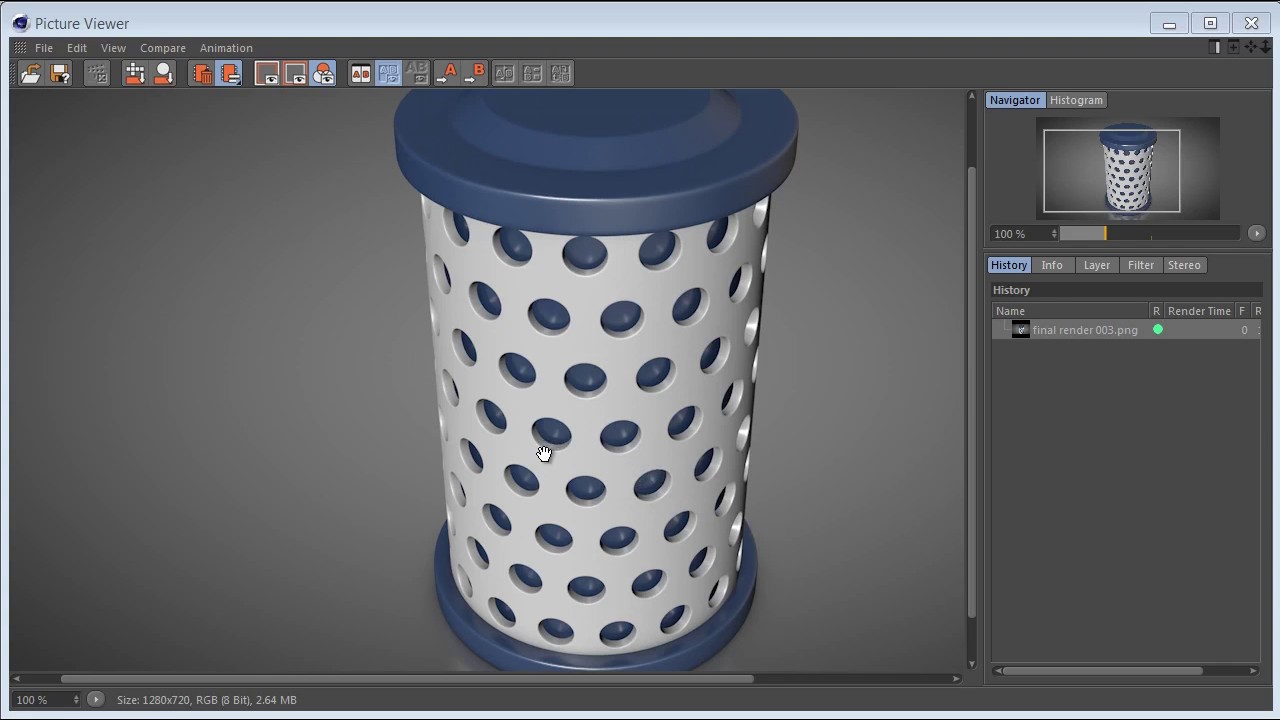
Task: Click the up-down arrow icon at top right
Action: (x=1265, y=47)
